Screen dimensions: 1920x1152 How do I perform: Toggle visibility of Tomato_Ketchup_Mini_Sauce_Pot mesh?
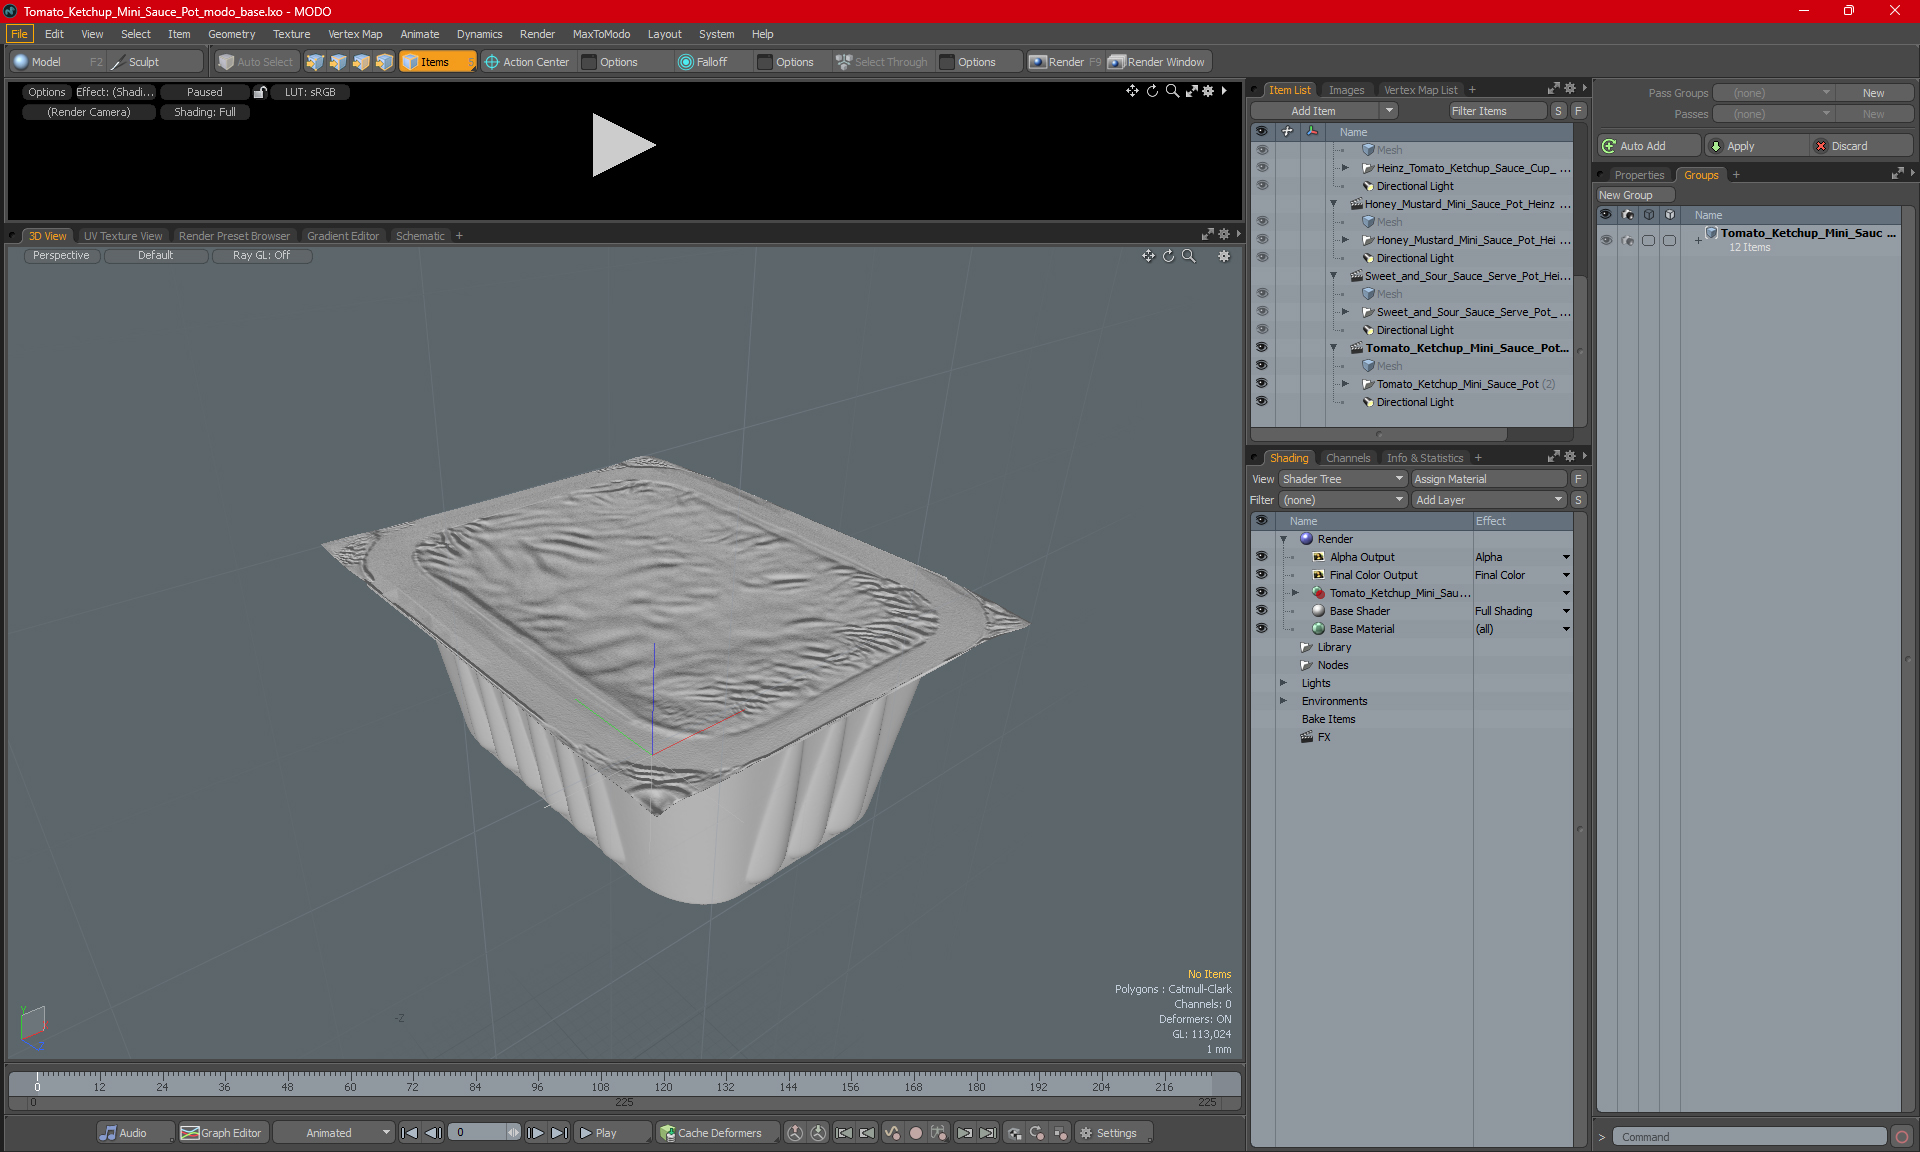[x=1262, y=365]
